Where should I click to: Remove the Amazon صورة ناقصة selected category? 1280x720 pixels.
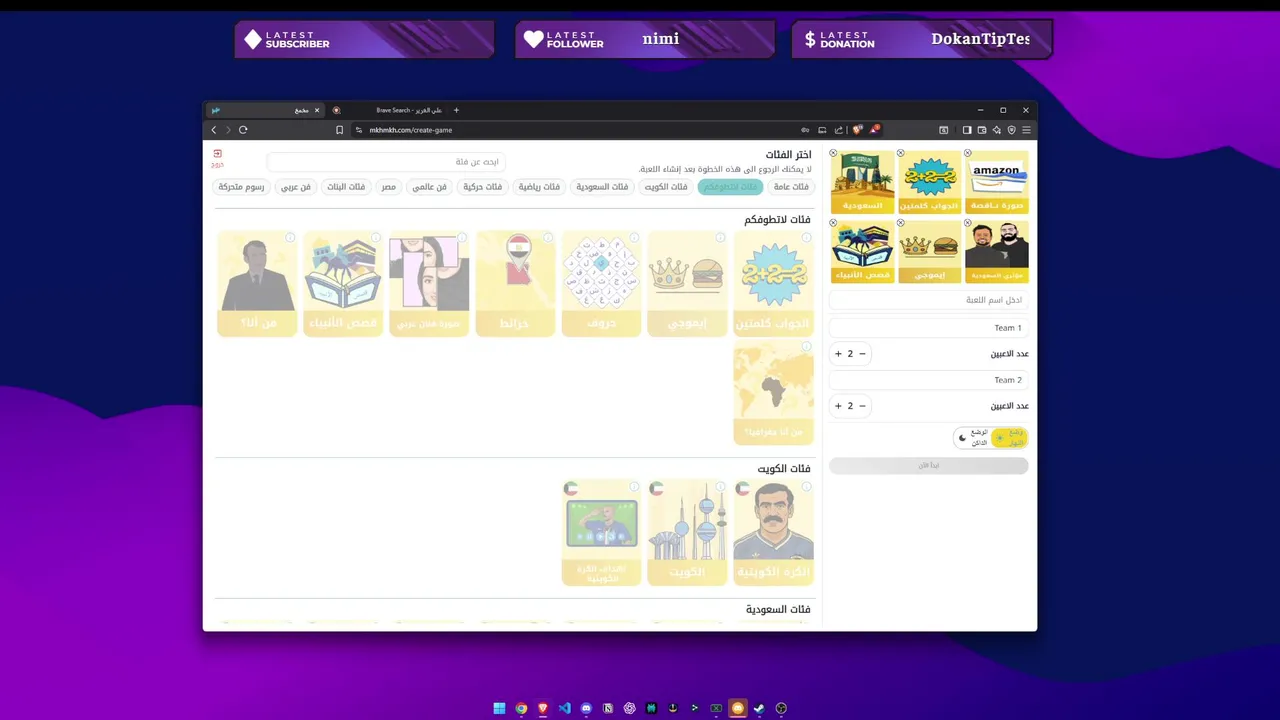[x=967, y=153]
